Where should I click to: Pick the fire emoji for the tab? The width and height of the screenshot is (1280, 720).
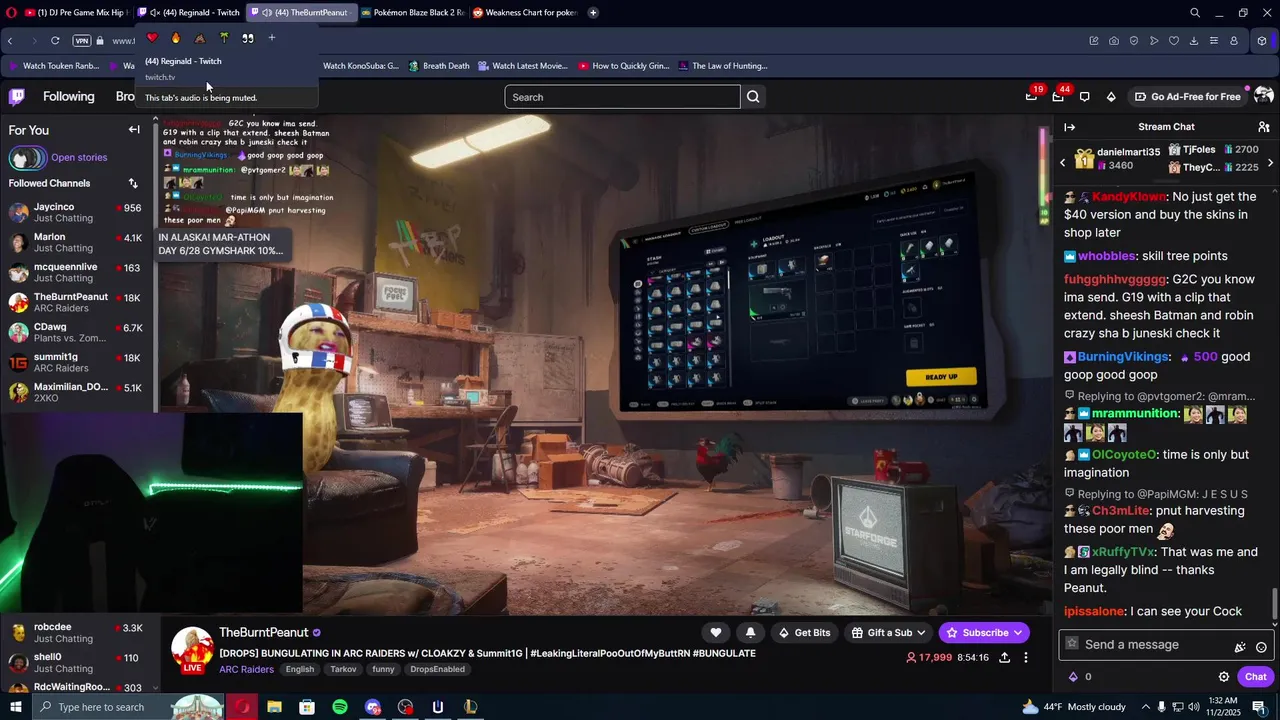[x=176, y=38]
